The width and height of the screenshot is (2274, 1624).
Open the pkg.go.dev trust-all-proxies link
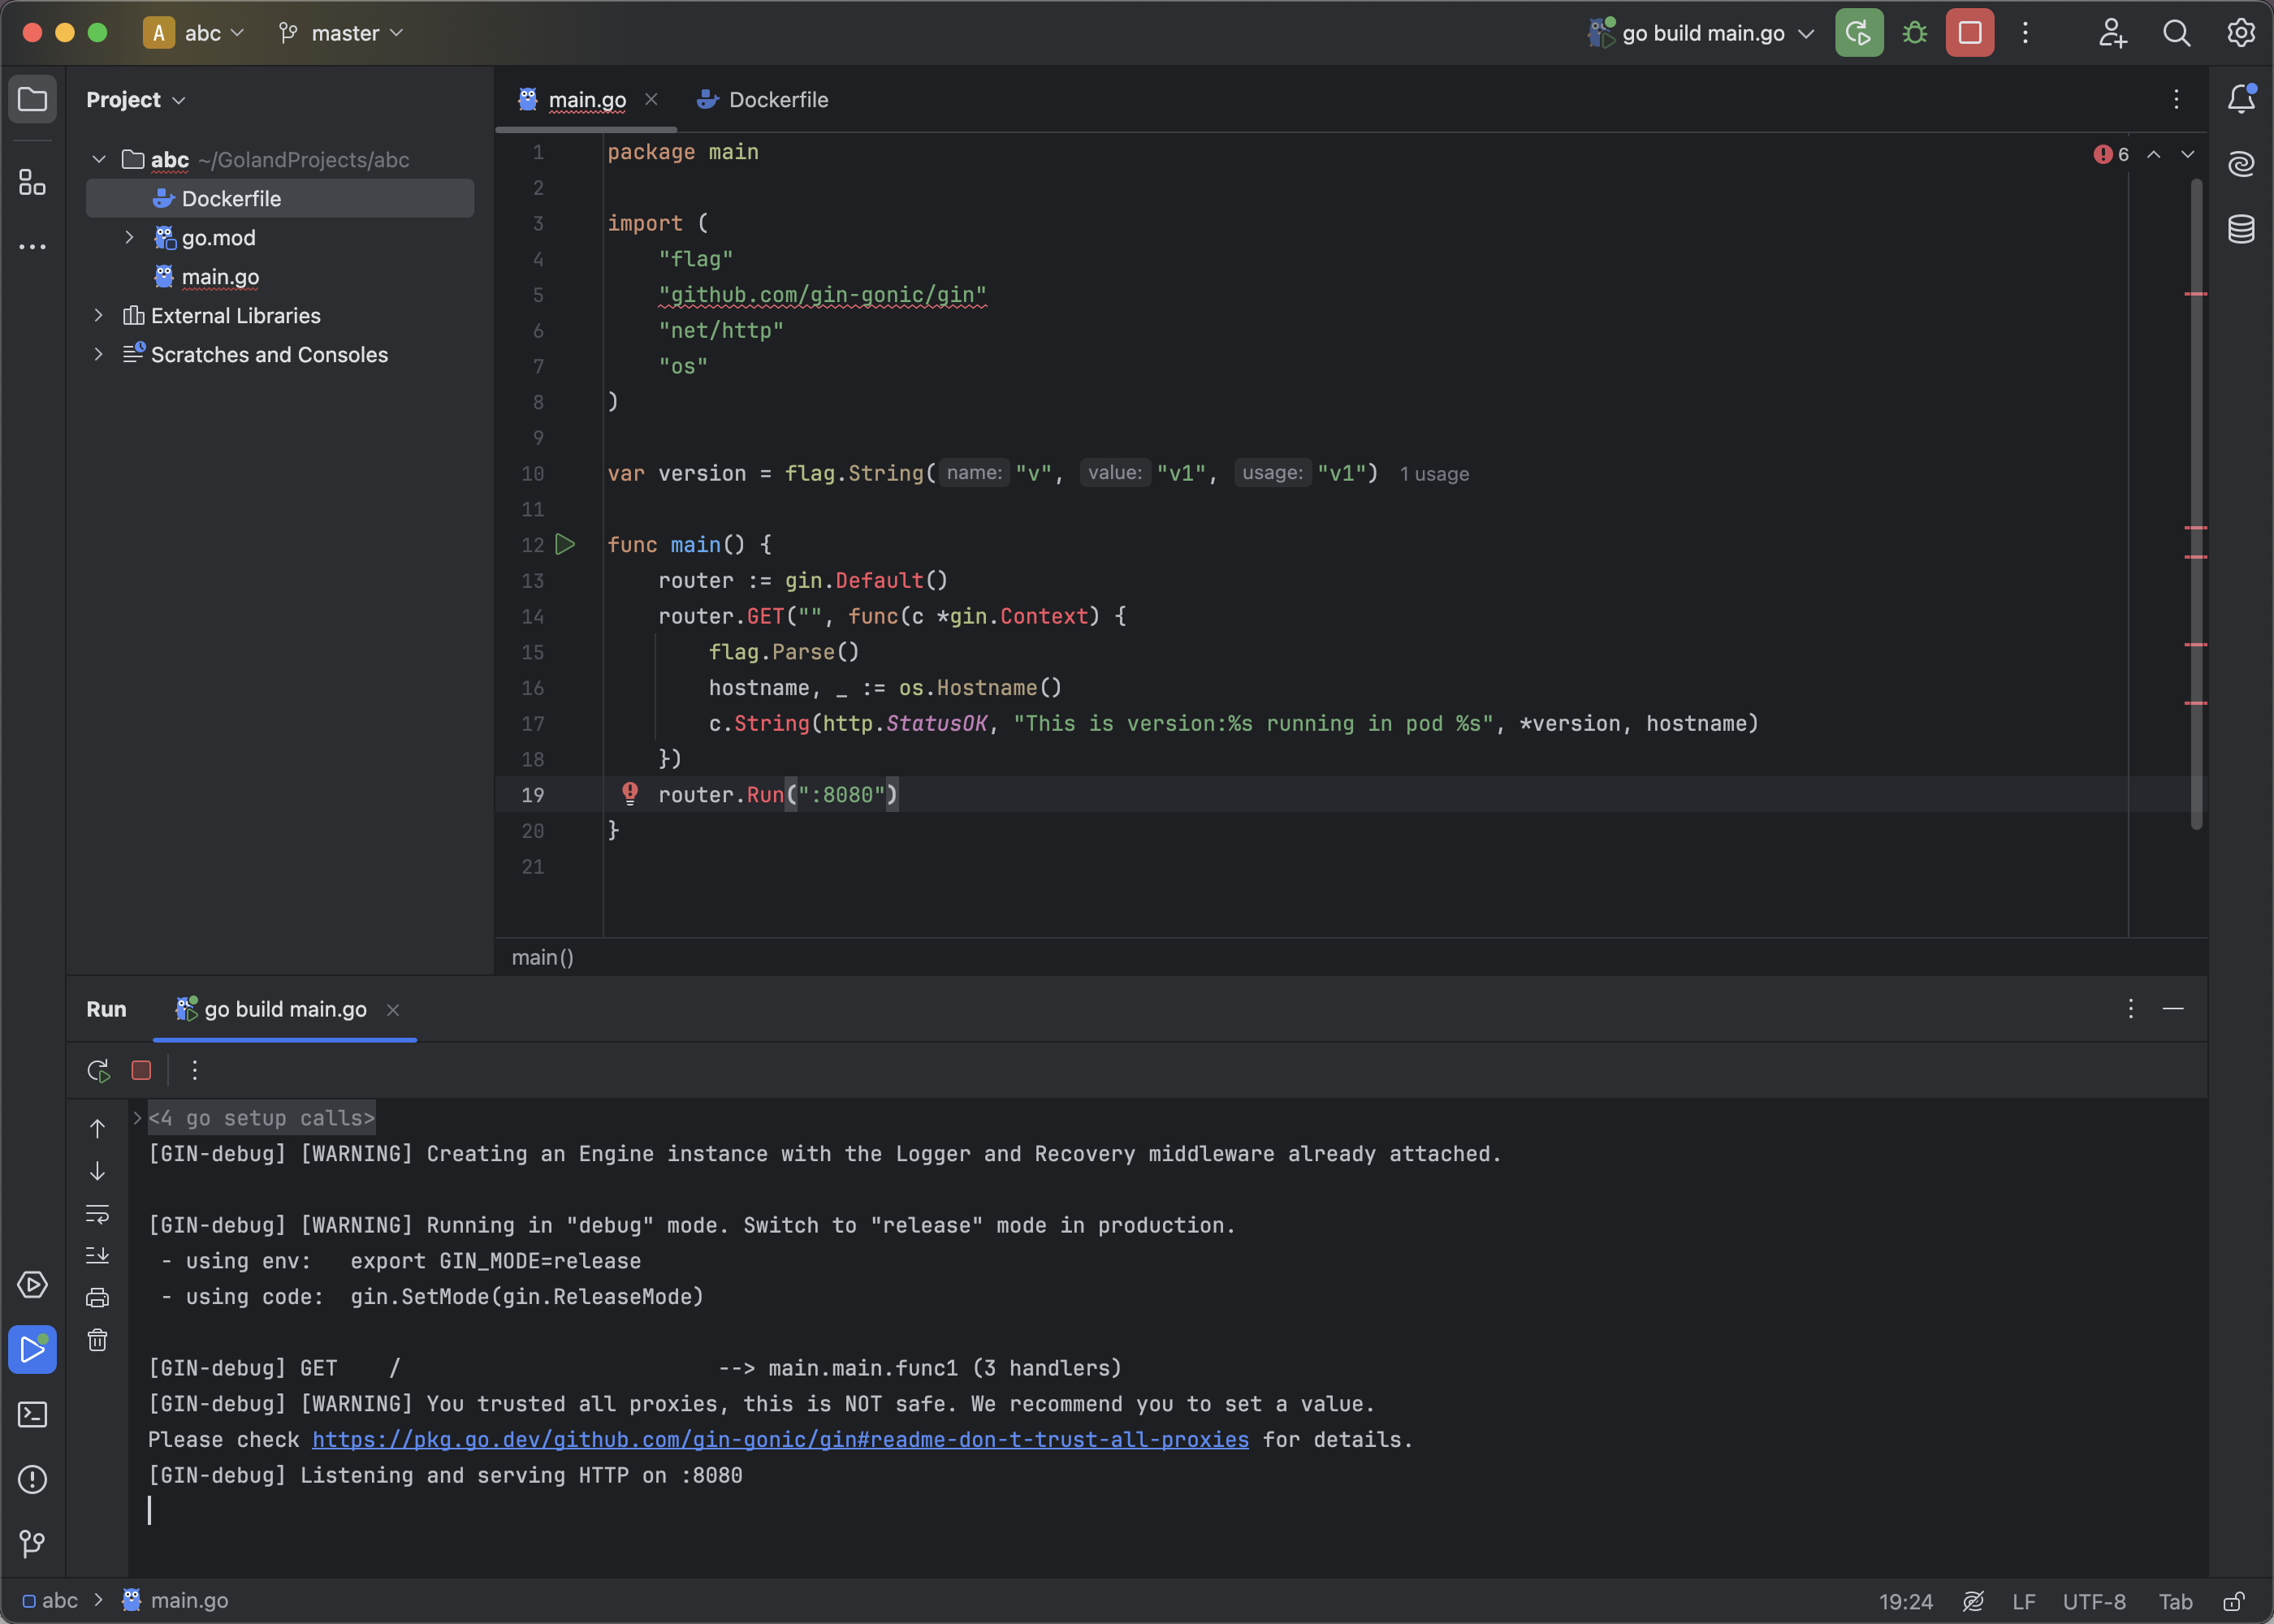(780, 1440)
